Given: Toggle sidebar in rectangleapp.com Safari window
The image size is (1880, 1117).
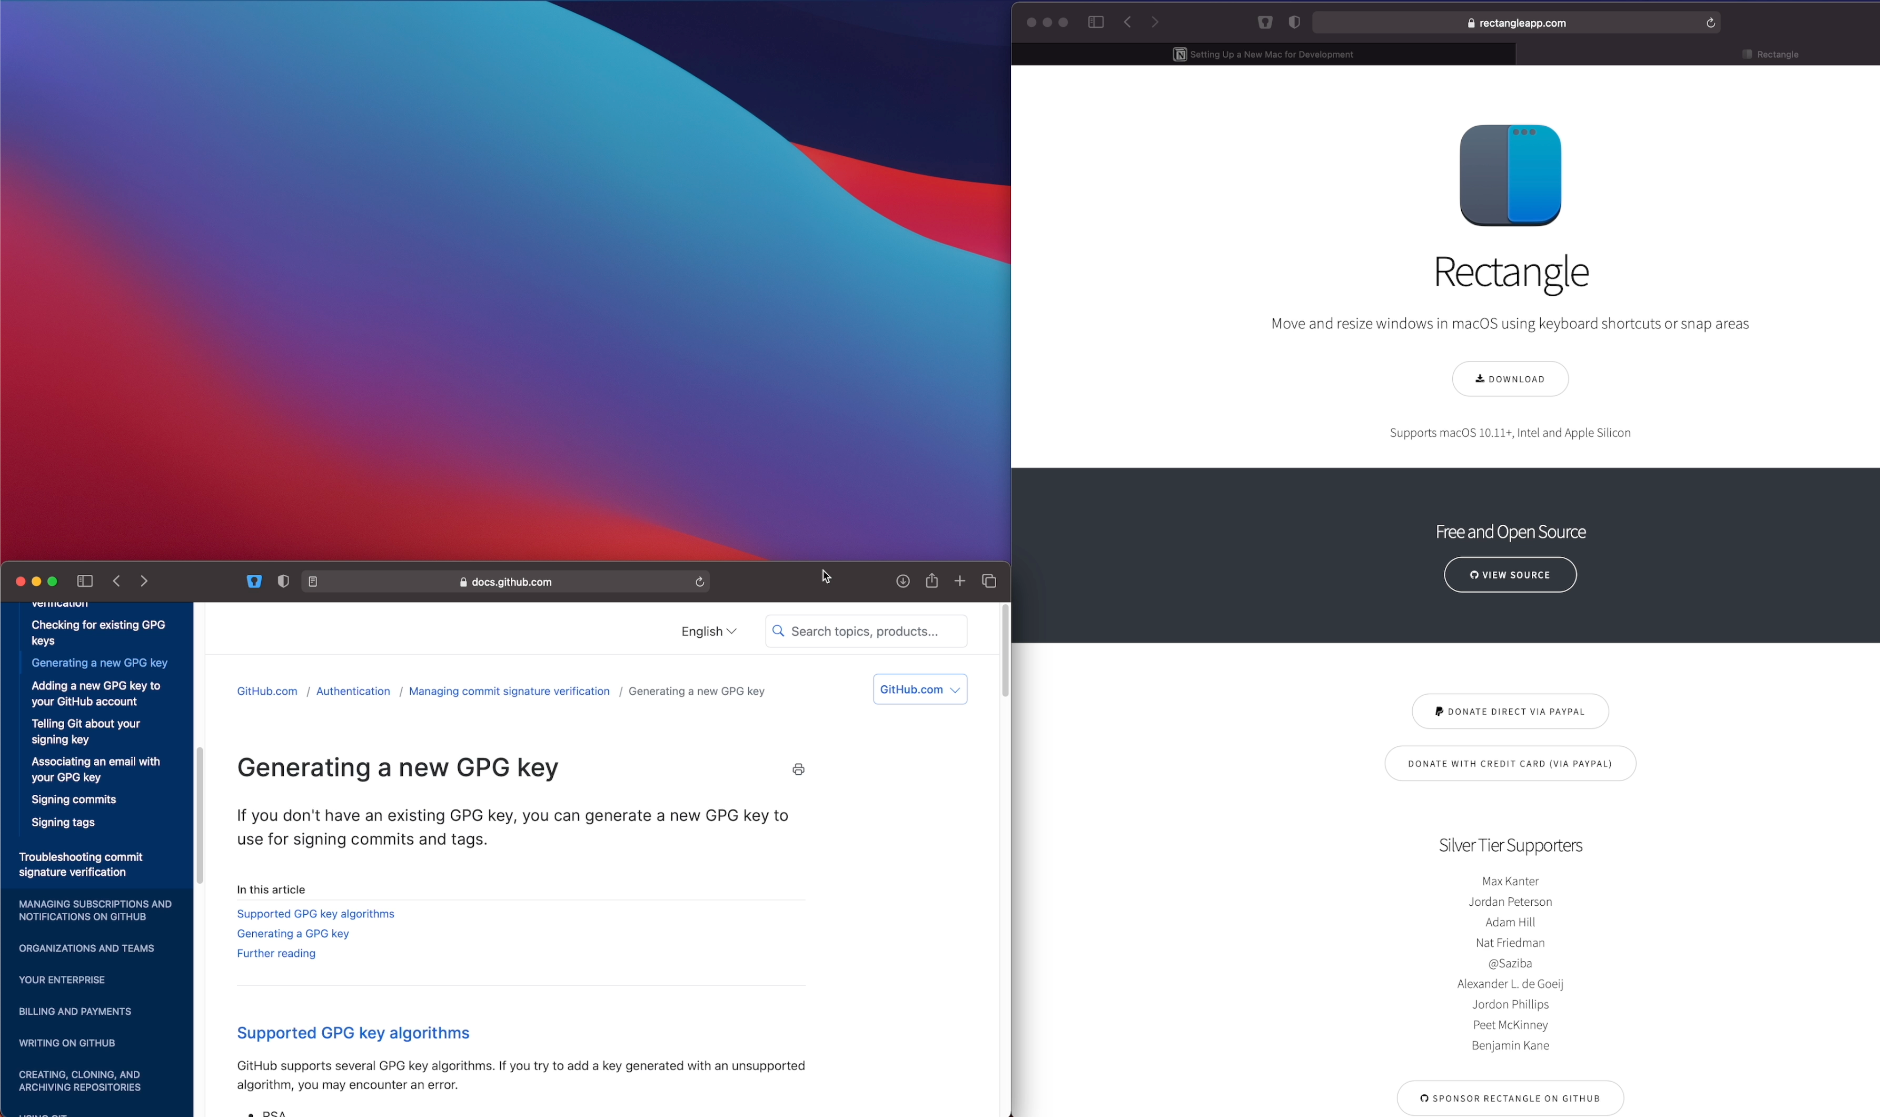Looking at the screenshot, I should coord(1096,22).
